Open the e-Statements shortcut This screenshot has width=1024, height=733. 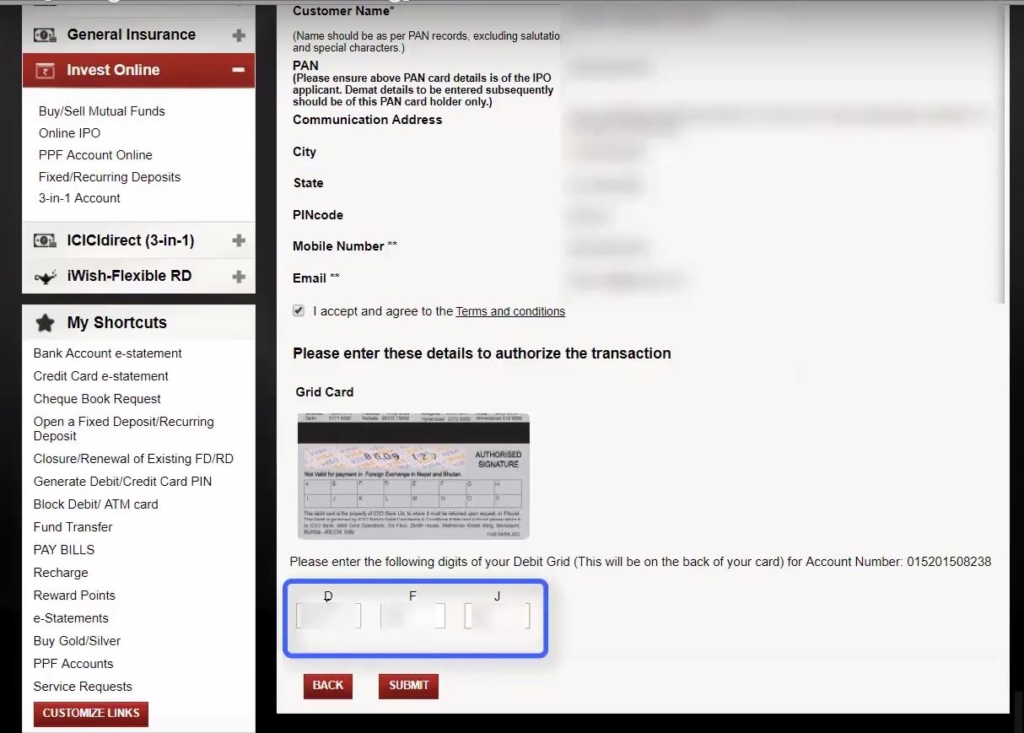tap(71, 618)
